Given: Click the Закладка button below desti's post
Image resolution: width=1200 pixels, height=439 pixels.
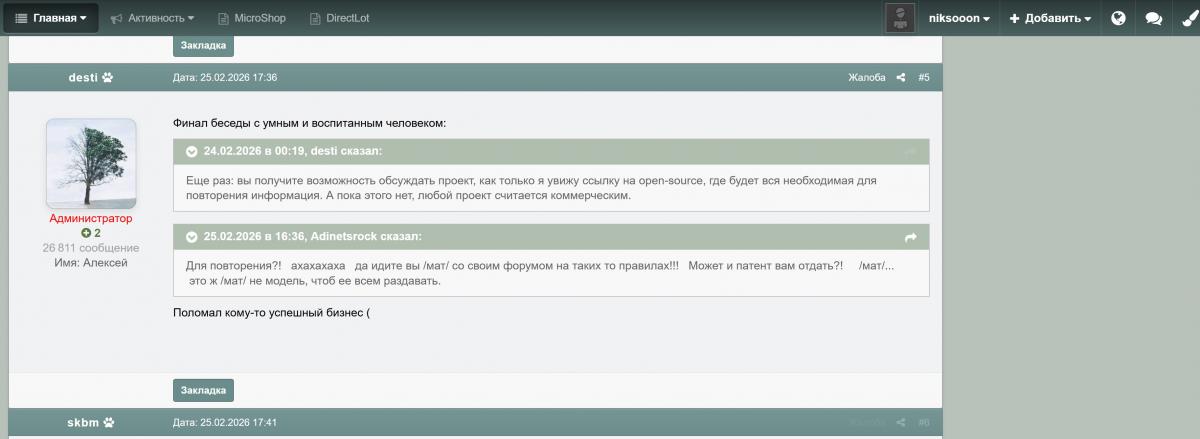Looking at the screenshot, I should (203, 390).
